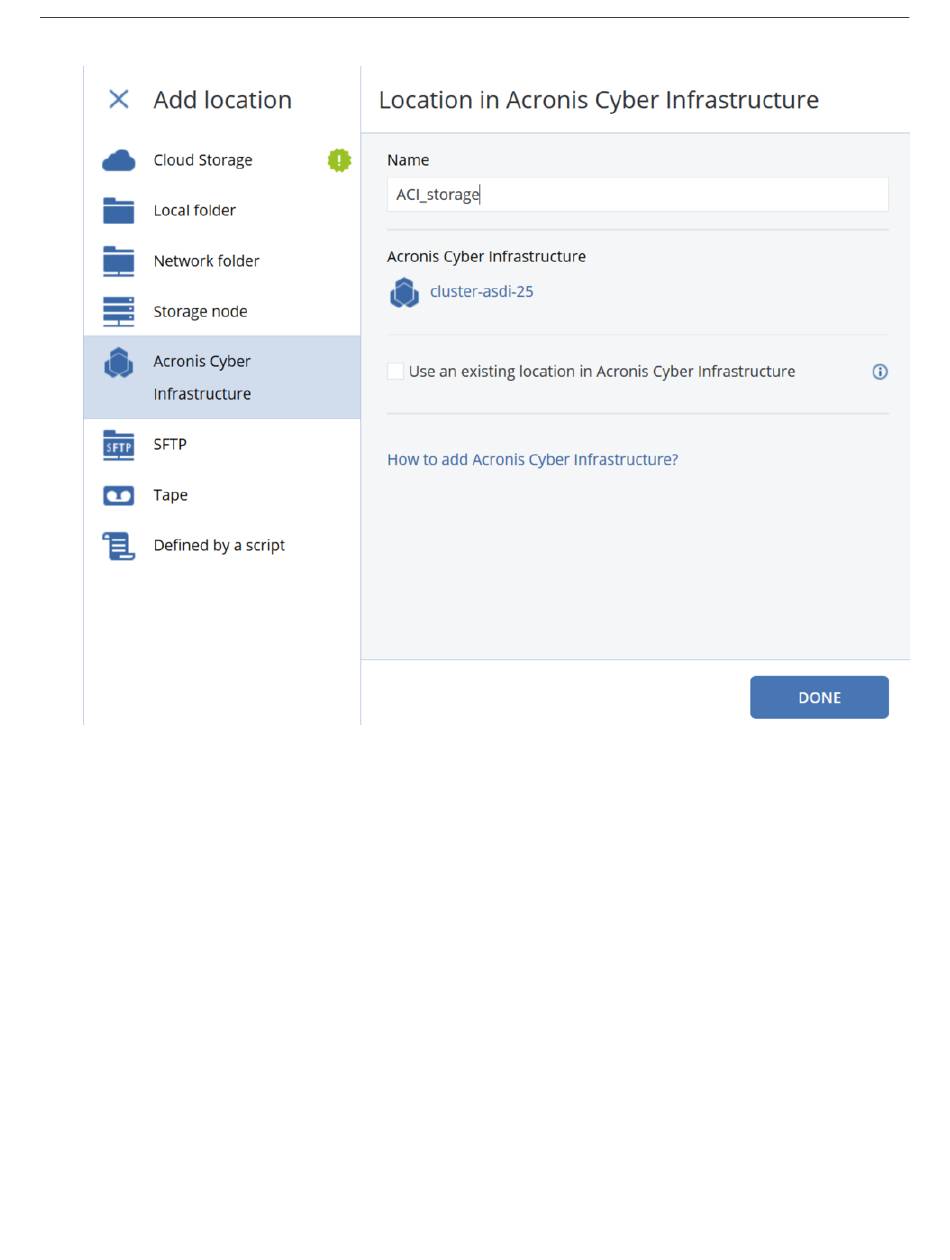Click the Name label above input

point(408,160)
